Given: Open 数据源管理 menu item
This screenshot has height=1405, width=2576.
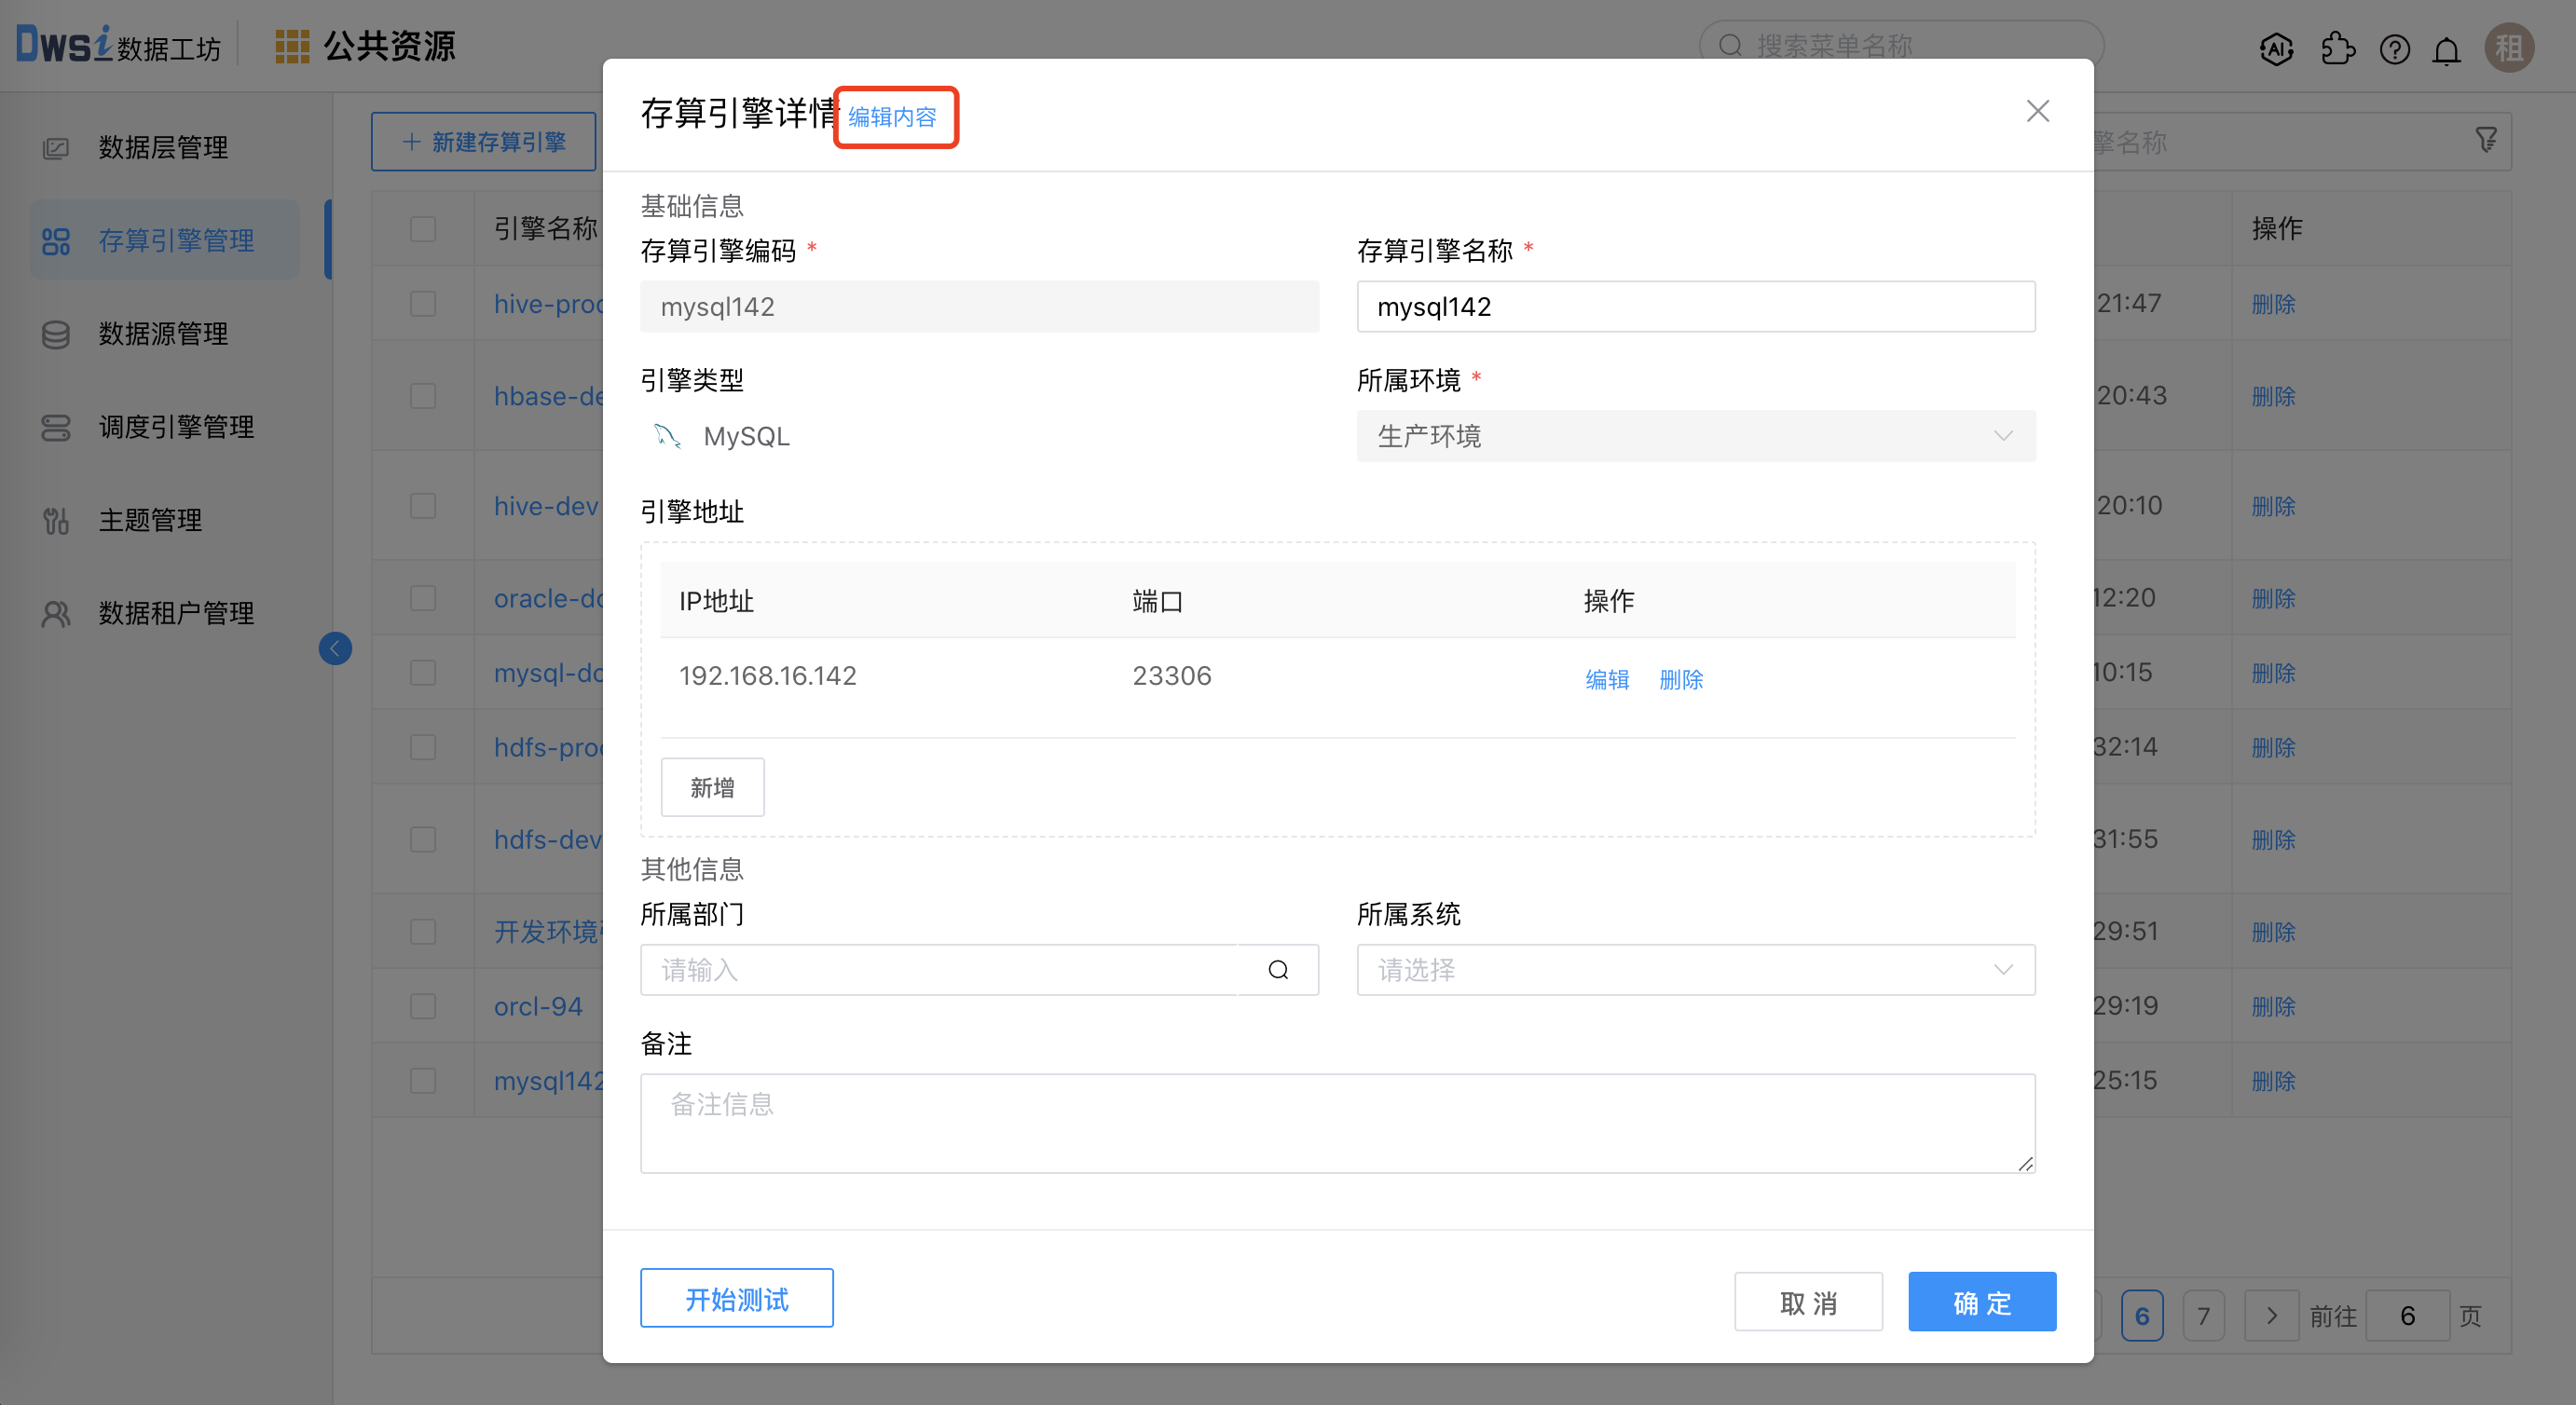Looking at the screenshot, I should (163, 334).
